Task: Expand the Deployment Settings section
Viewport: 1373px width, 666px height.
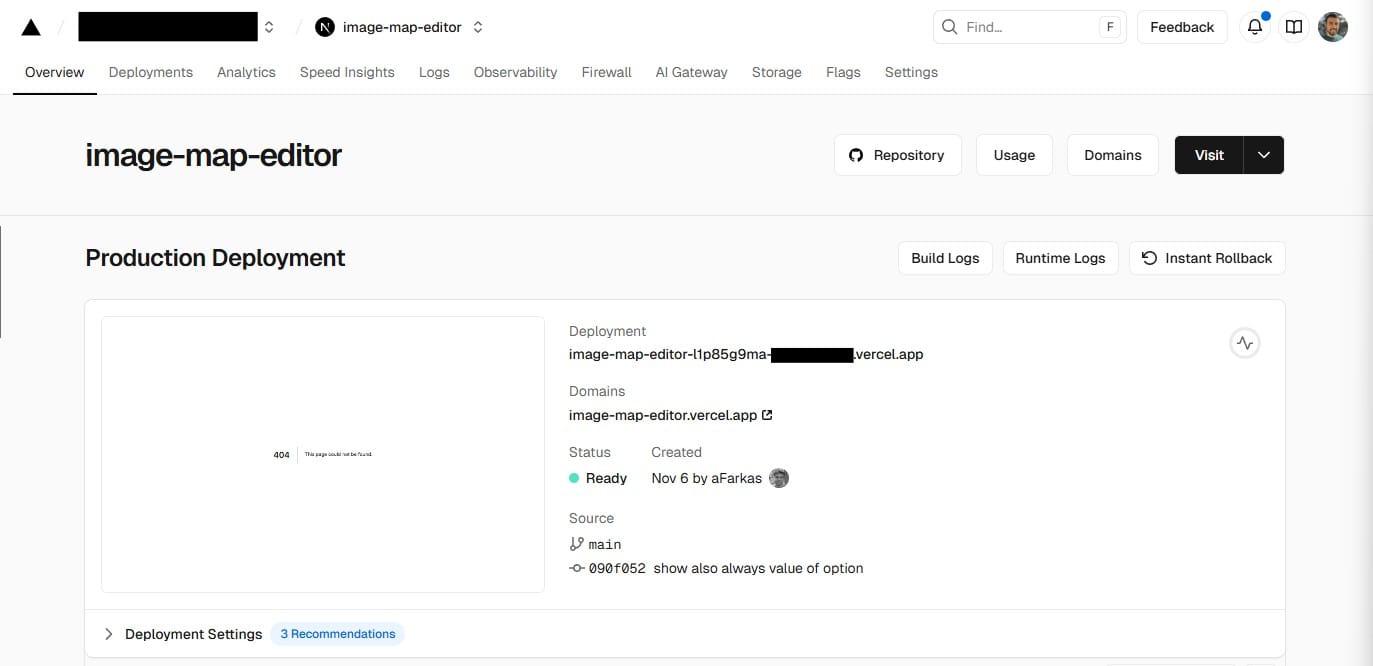Action: click(109, 634)
